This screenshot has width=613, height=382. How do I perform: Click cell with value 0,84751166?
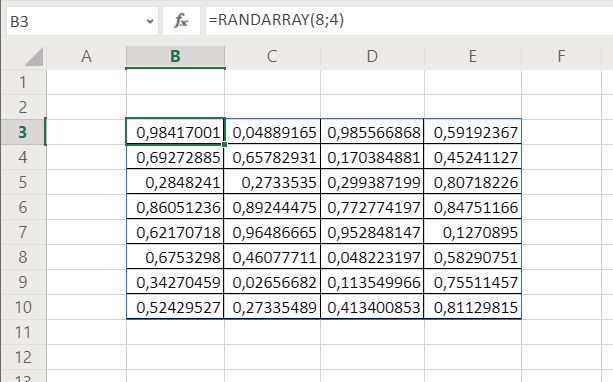click(x=473, y=207)
